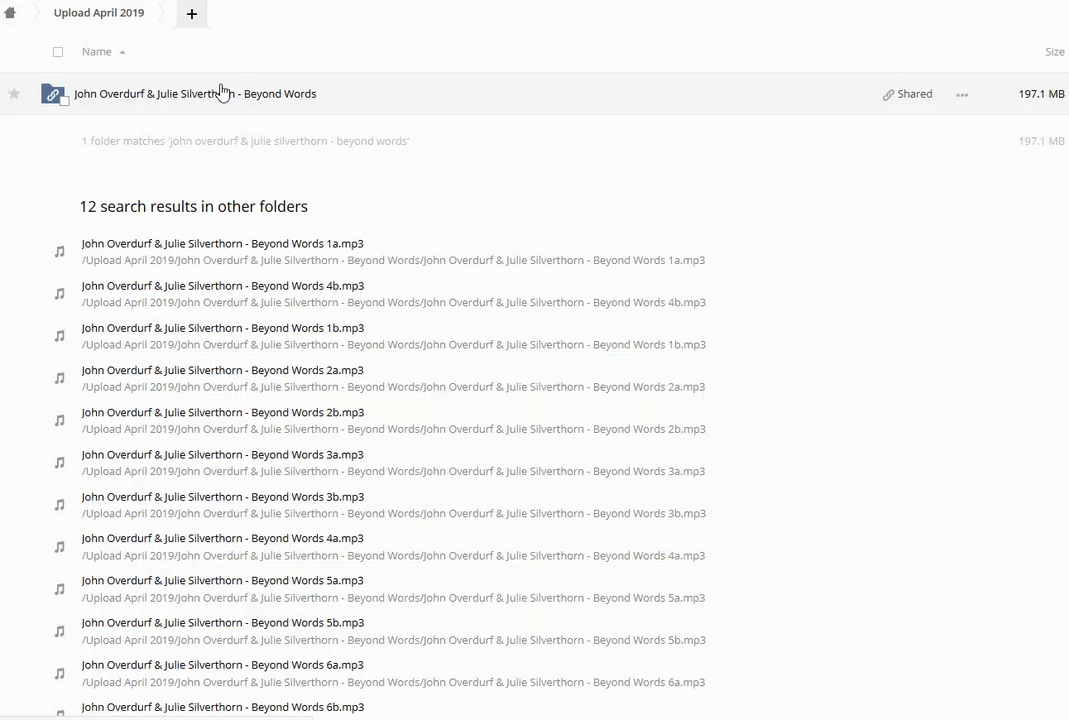Open Upload April 2019 breadcrumb

click(x=98, y=13)
